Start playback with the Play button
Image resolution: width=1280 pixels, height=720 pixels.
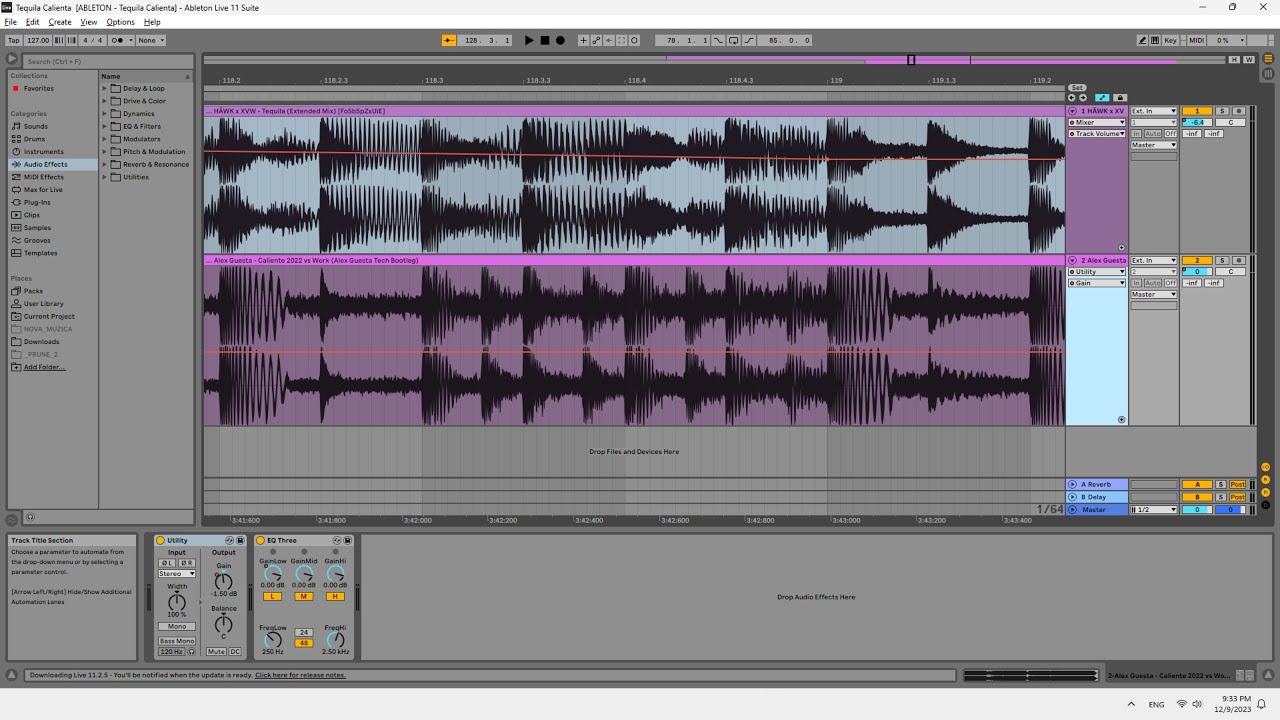click(529, 40)
